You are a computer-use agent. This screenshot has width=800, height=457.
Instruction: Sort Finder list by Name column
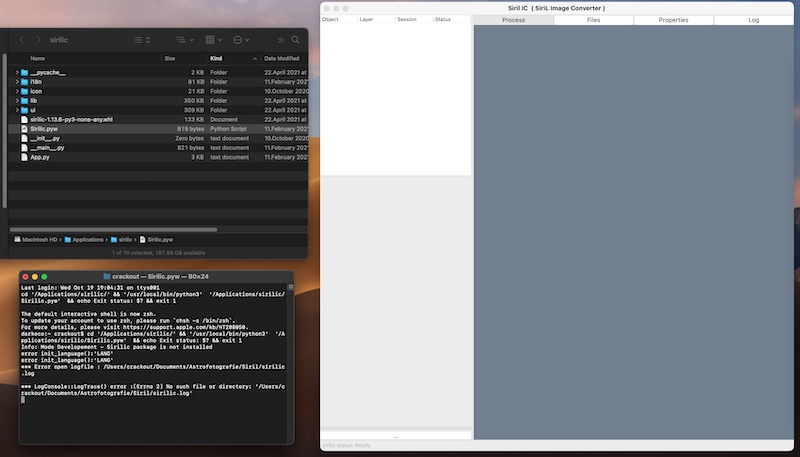point(37,59)
